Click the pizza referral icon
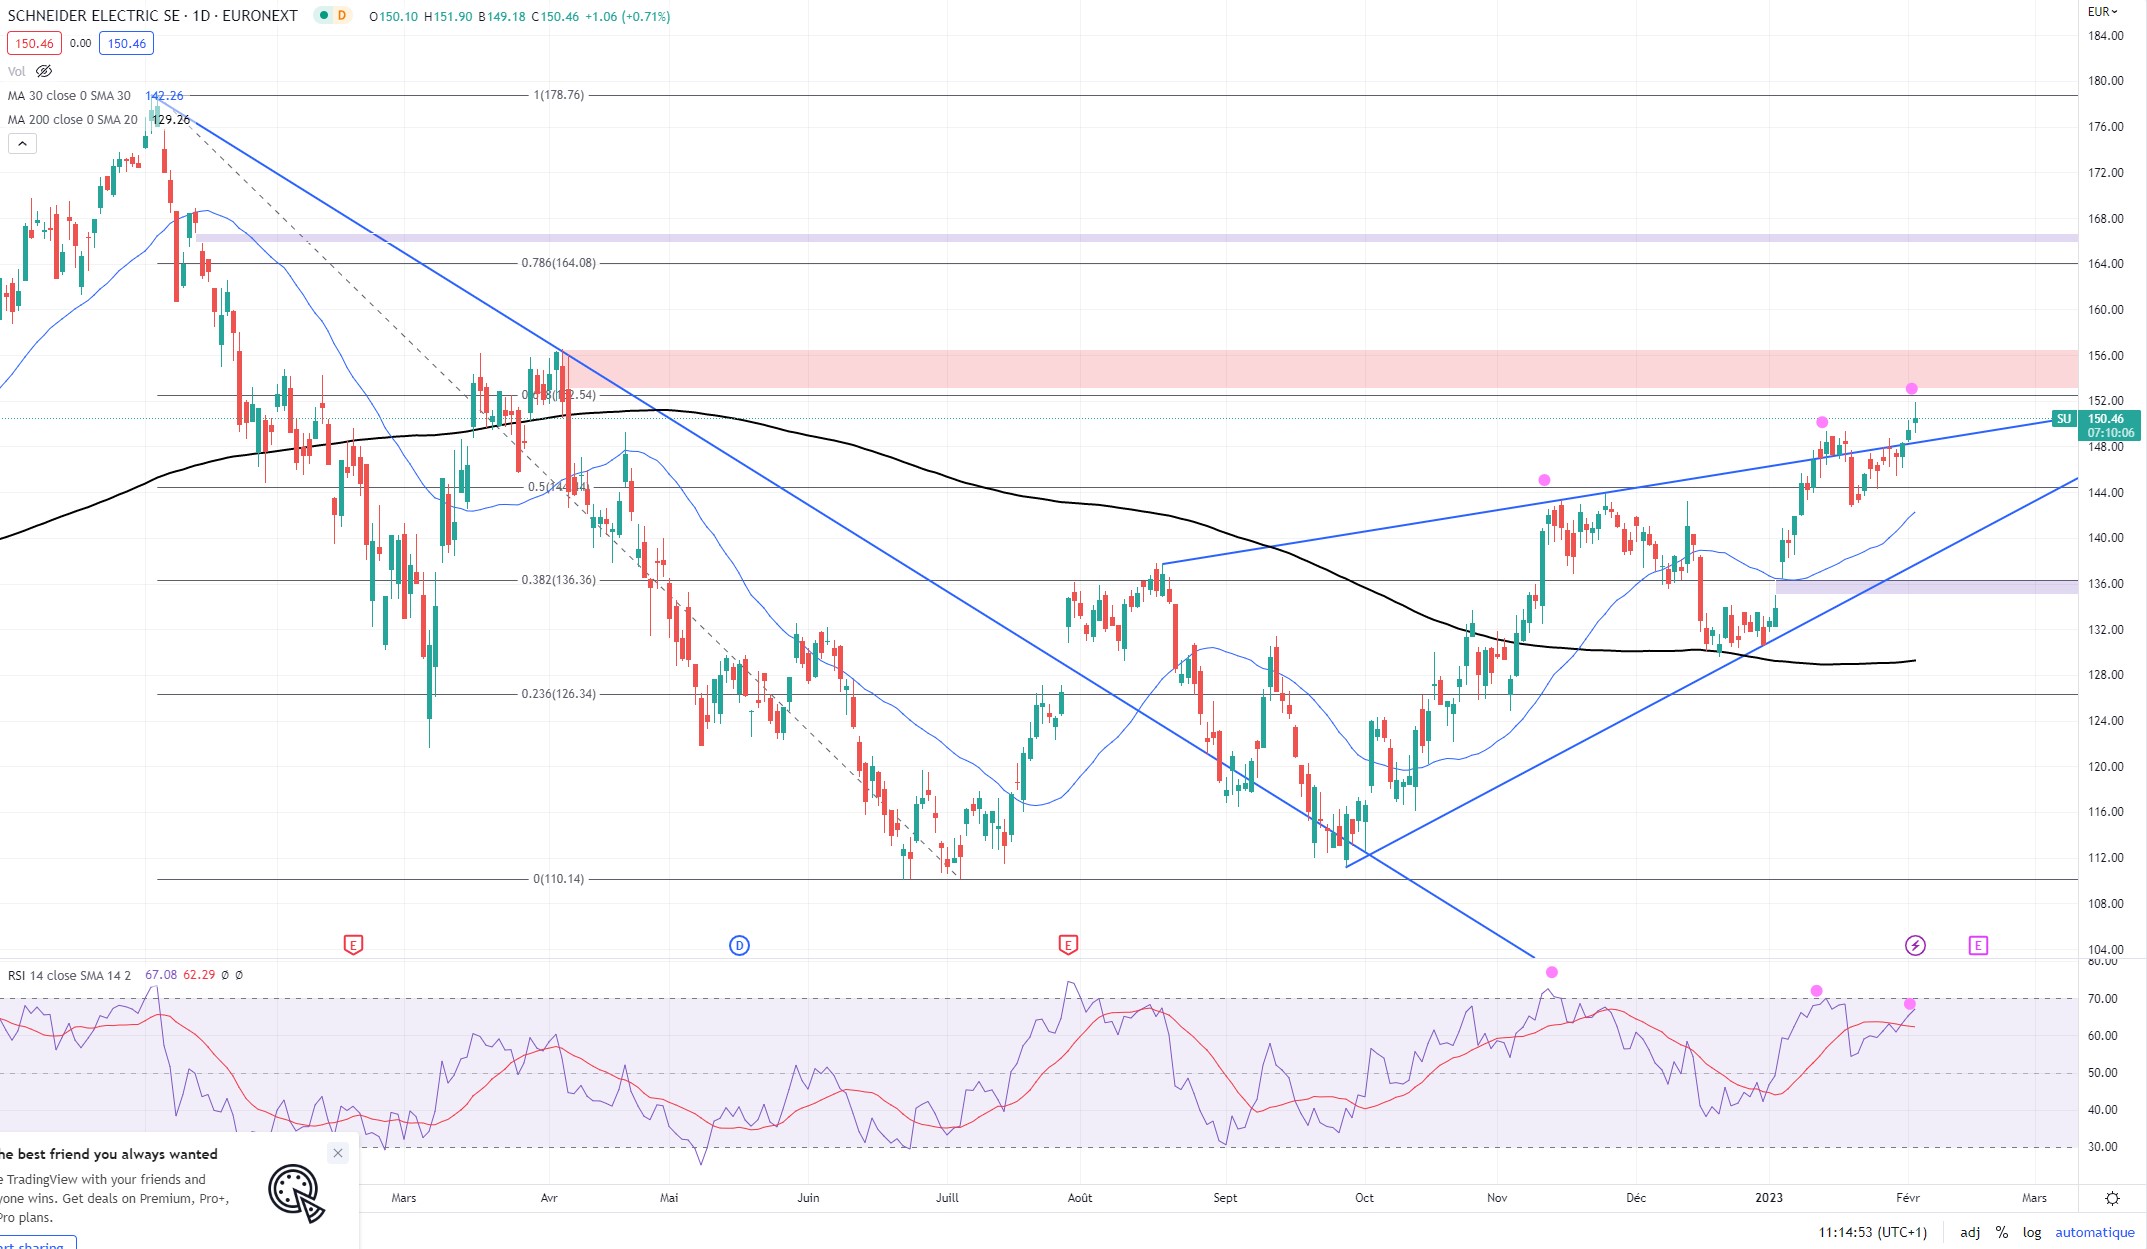Image resolution: width=2147 pixels, height=1249 pixels. tap(295, 1192)
